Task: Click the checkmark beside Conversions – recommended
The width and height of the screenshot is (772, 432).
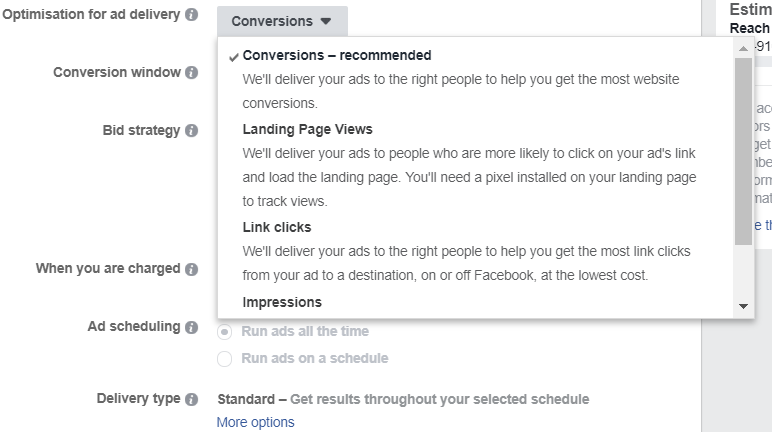Action: coord(234,56)
